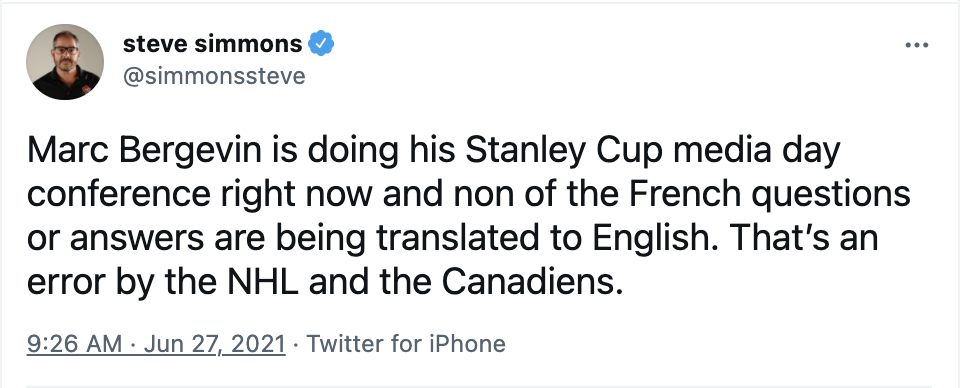The image size is (960, 388).
Task: Open the Twitter for iPhone source link
Action: click(406, 344)
